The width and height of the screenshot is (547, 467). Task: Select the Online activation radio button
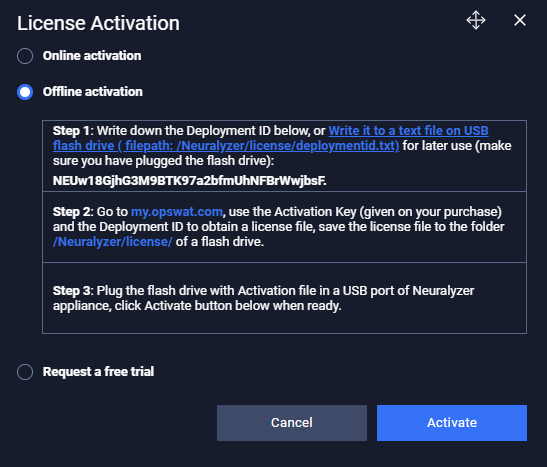click(25, 56)
